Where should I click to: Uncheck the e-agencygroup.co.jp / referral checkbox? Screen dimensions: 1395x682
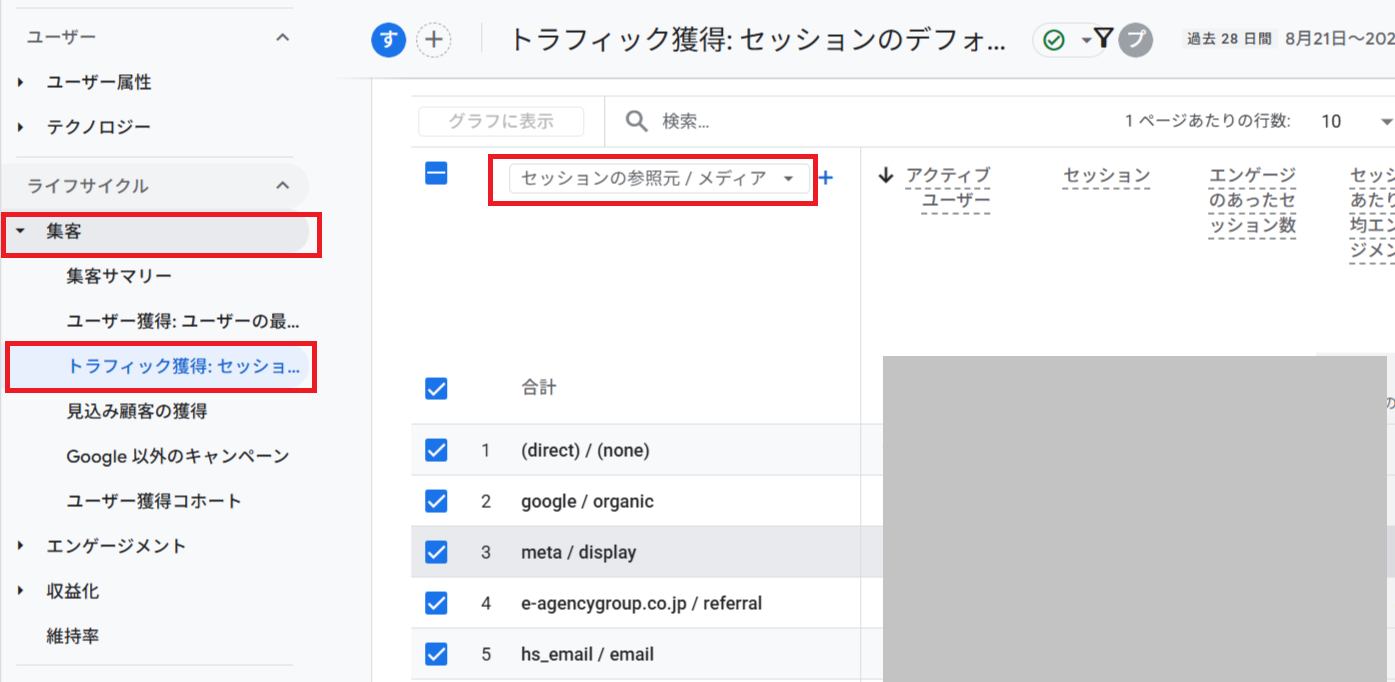(436, 603)
